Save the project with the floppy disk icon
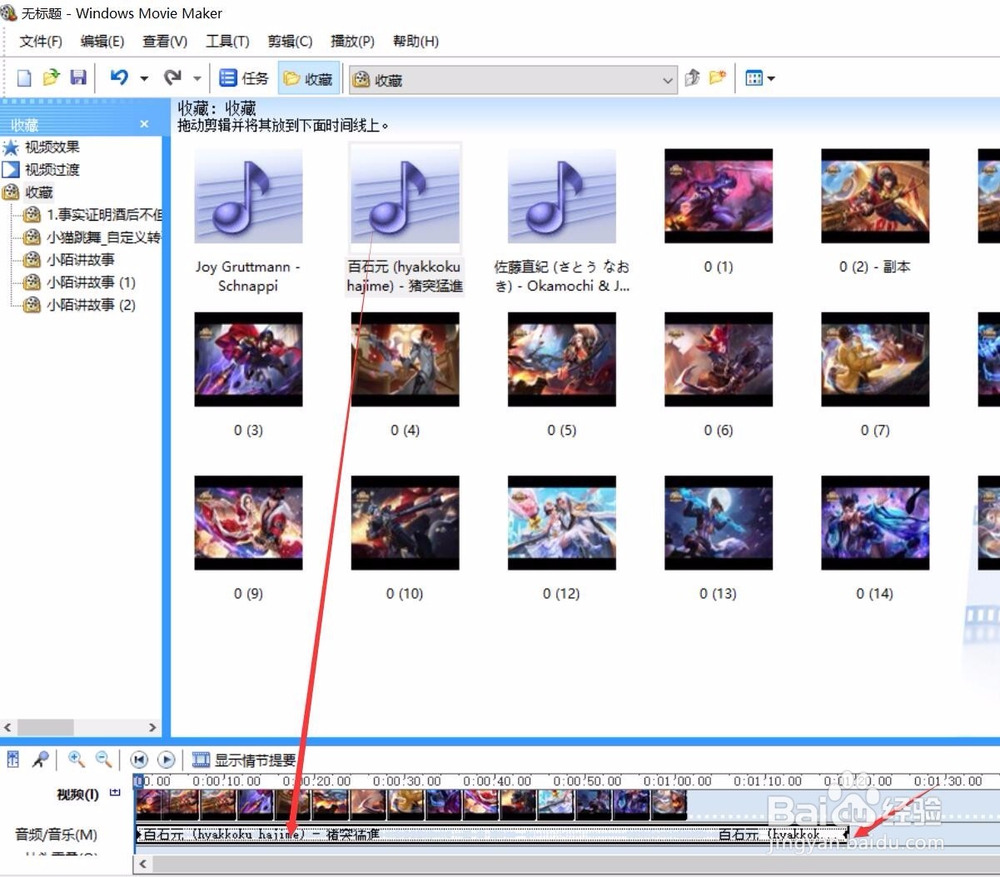Image resolution: width=1000 pixels, height=877 pixels. (78, 78)
